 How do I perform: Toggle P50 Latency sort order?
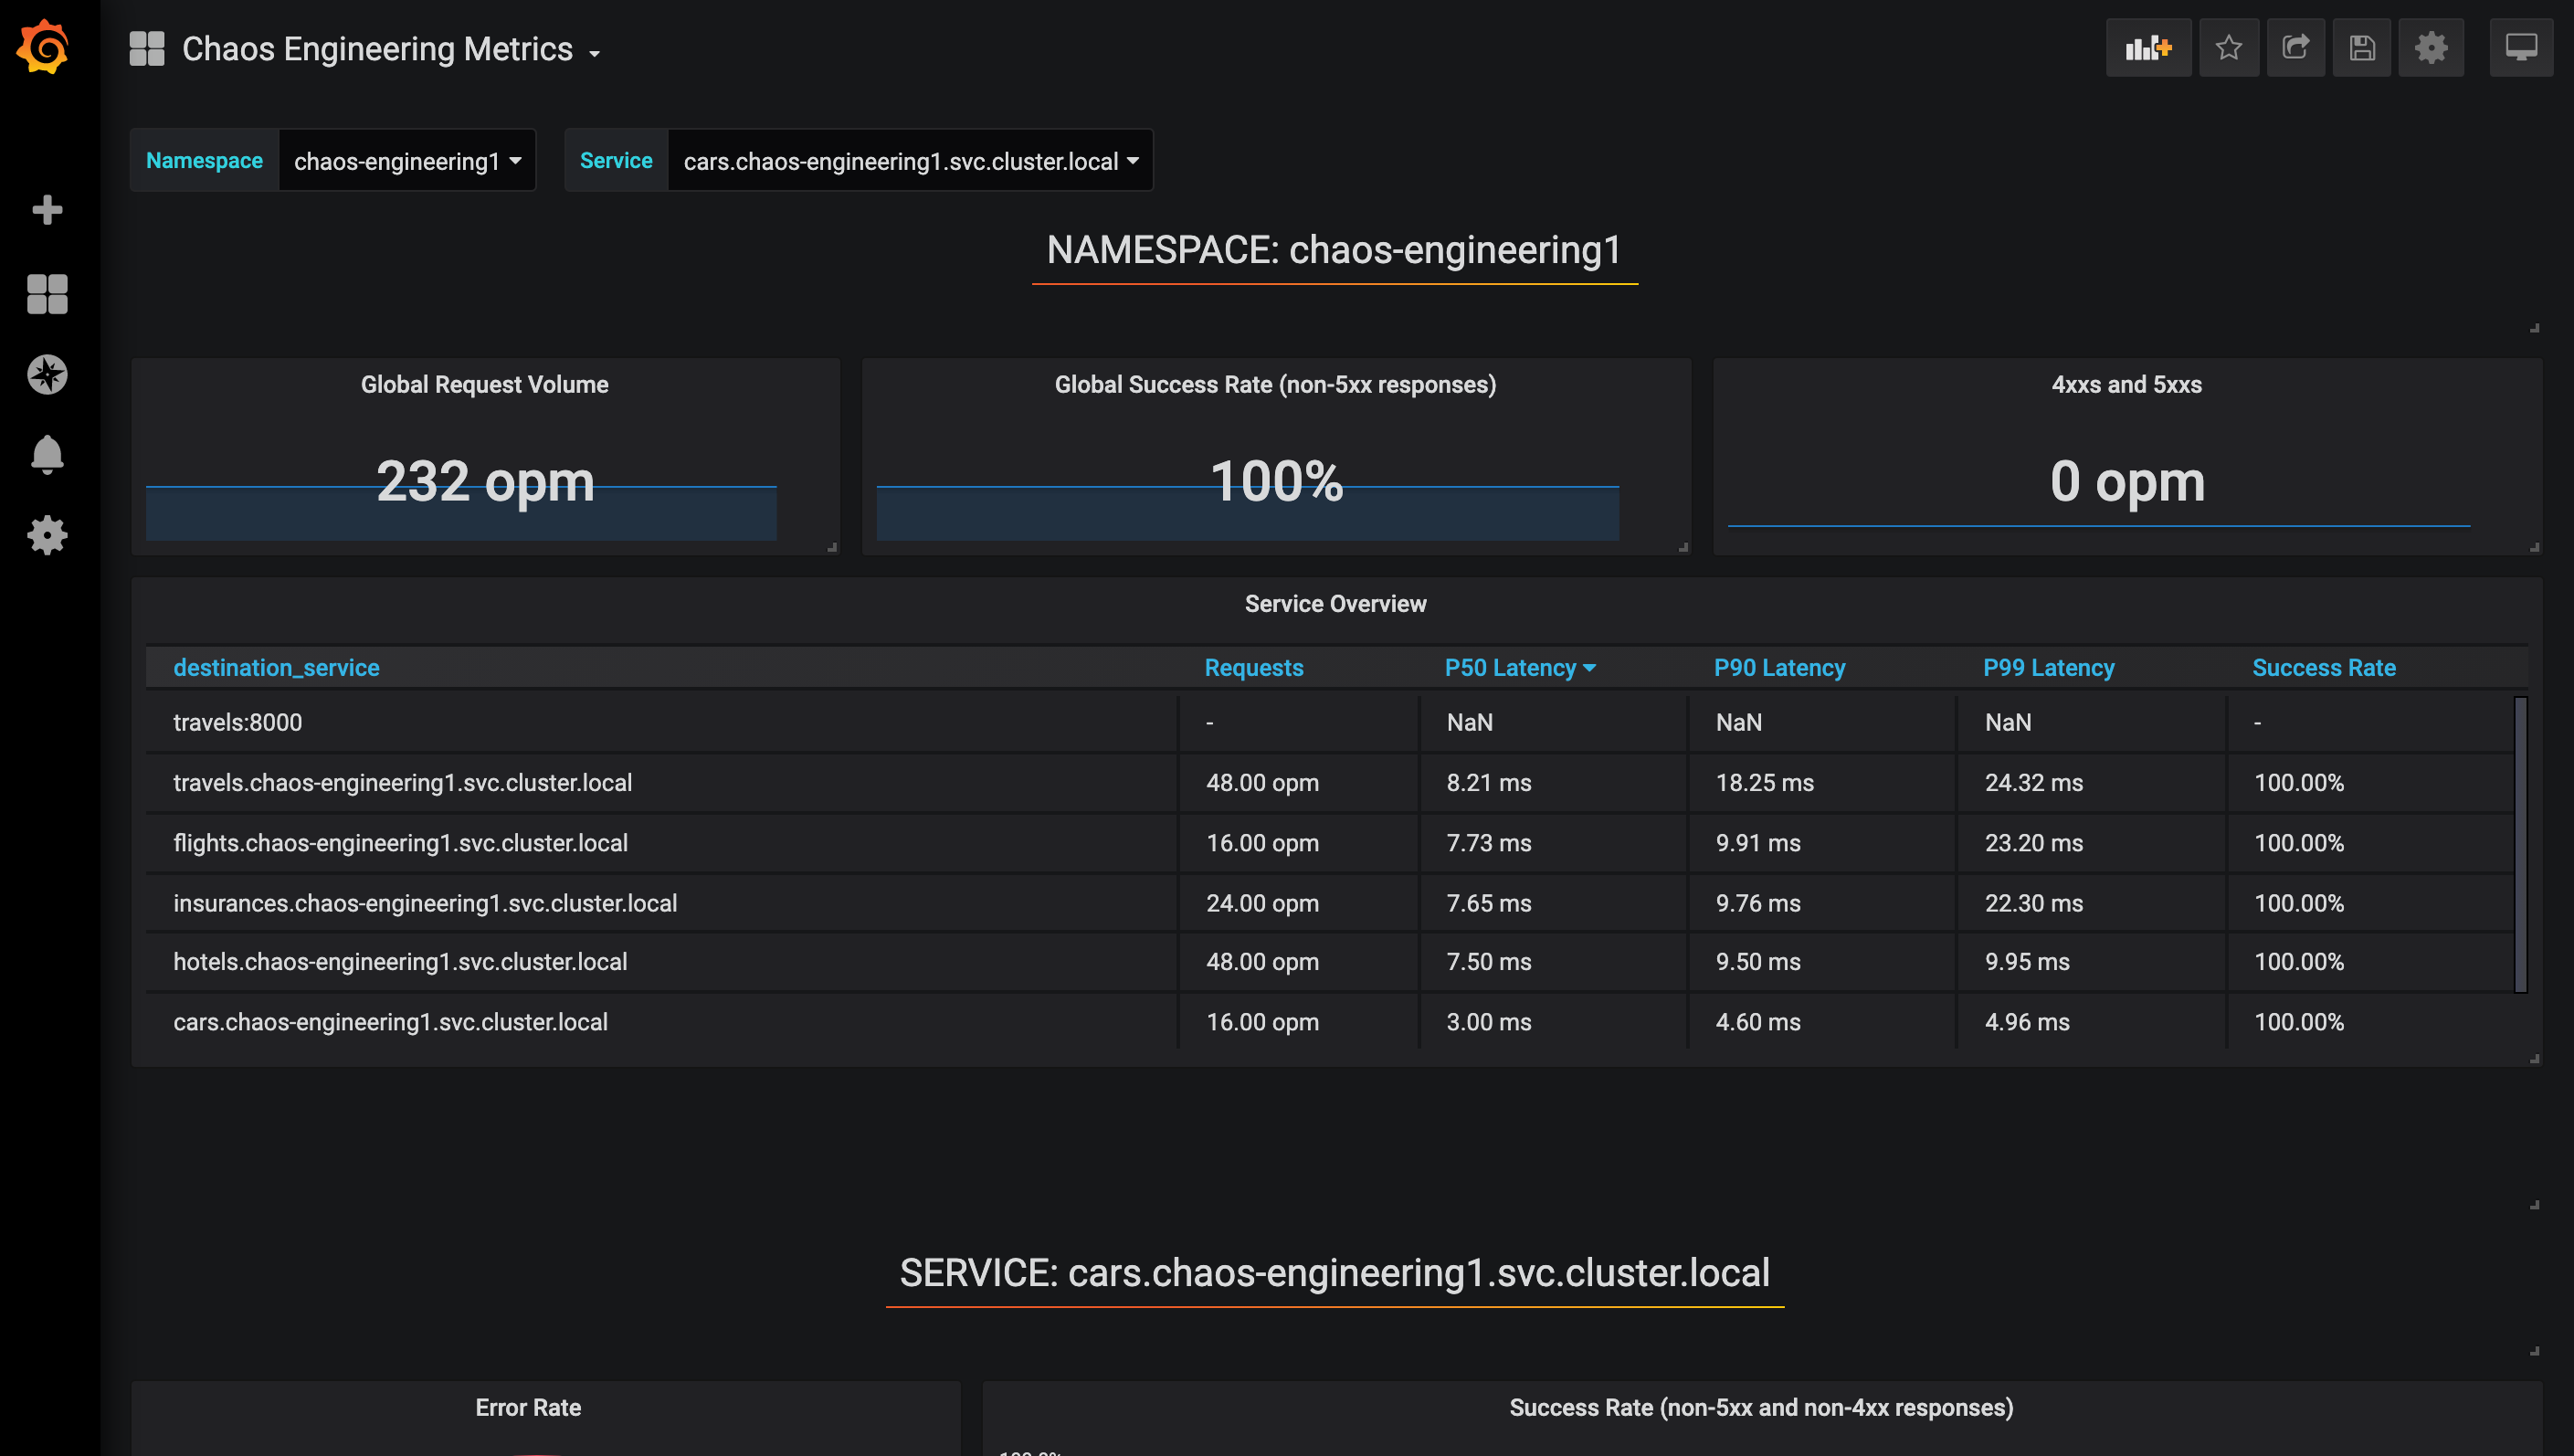(x=1520, y=667)
